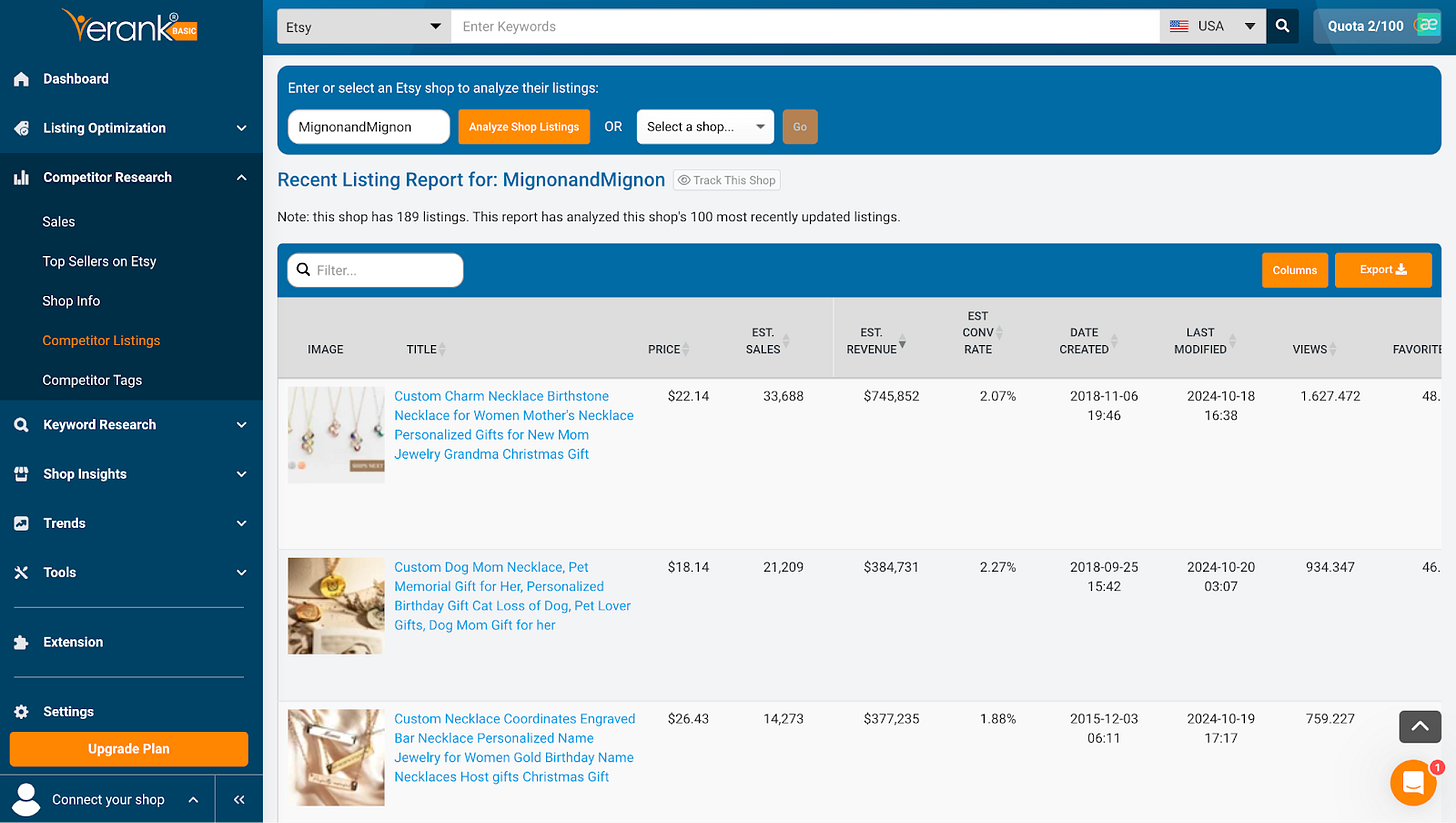This screenshot has width=1456, height=823.
Task: Click the 33,688 est. sales cell
Action: (785, 396)
